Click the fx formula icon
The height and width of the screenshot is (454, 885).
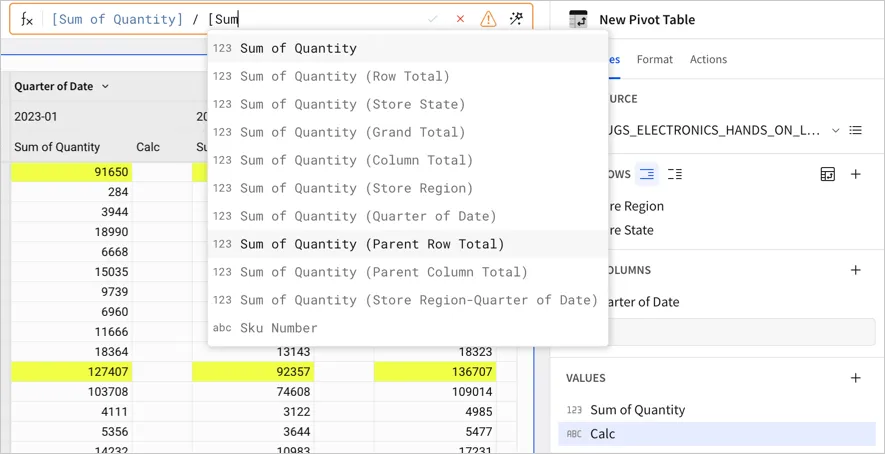(x=27, y=19)
